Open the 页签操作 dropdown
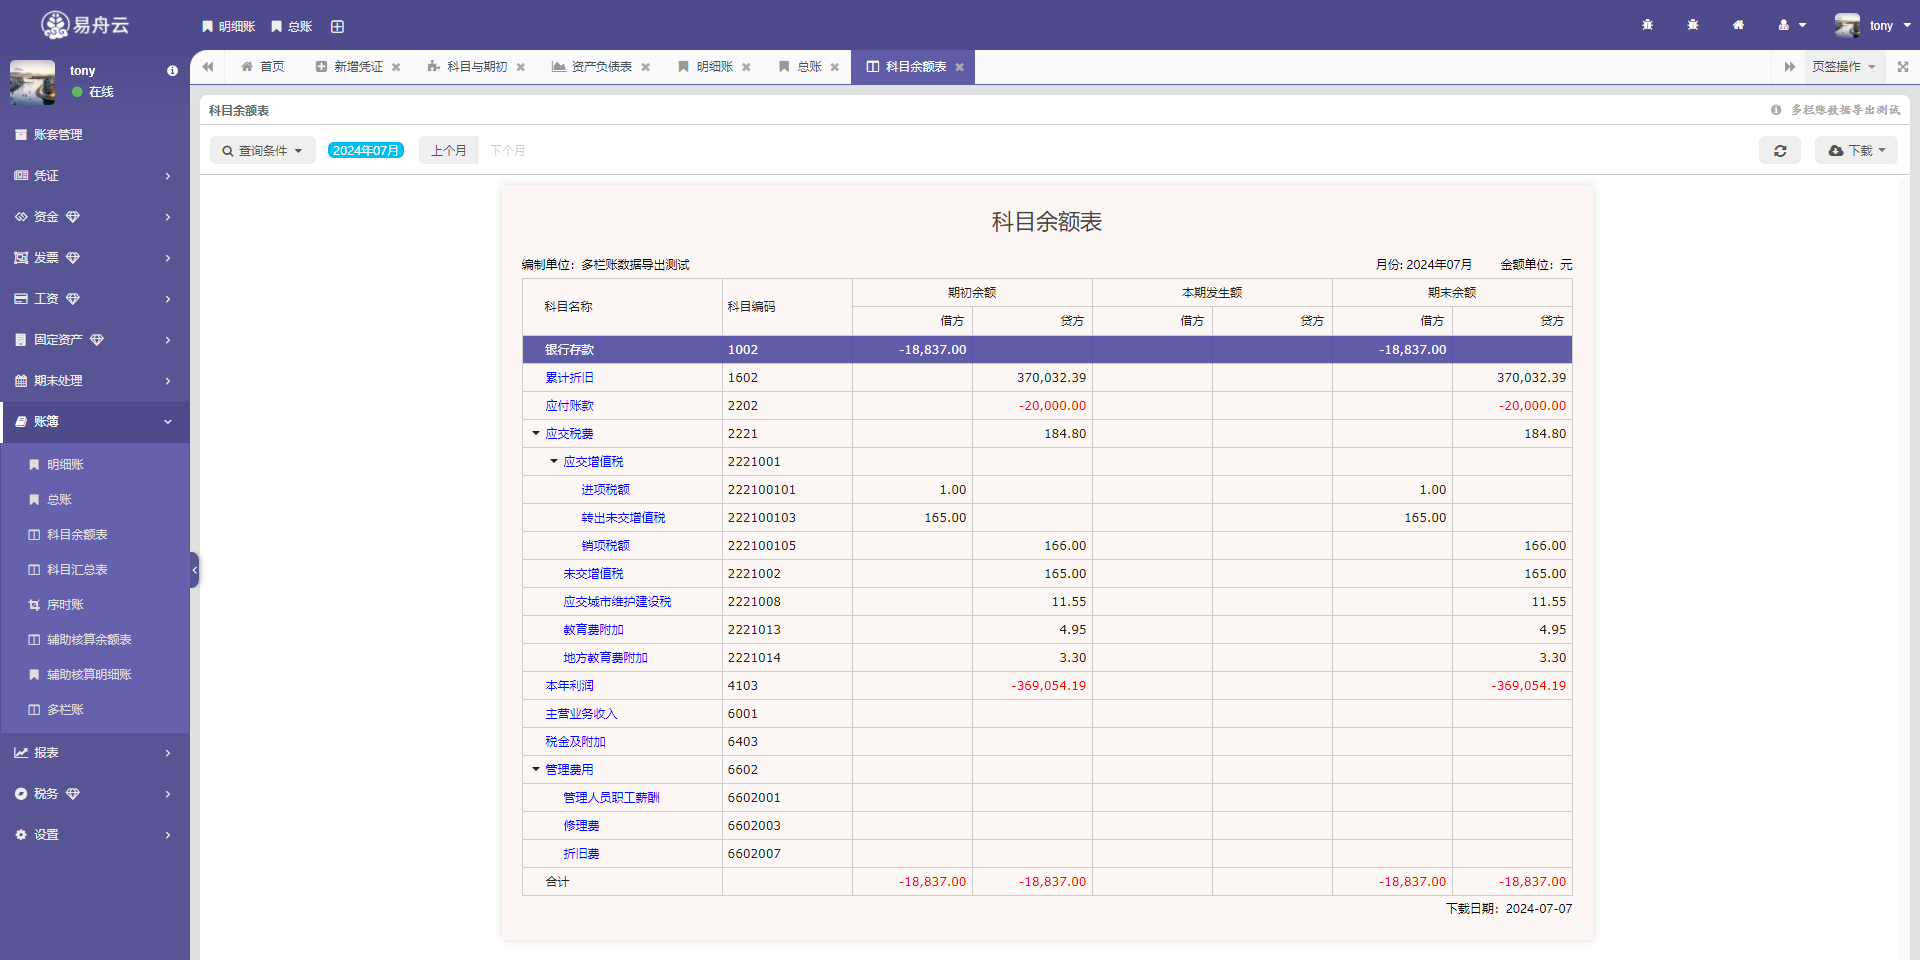 click(x=1843, y=67)
